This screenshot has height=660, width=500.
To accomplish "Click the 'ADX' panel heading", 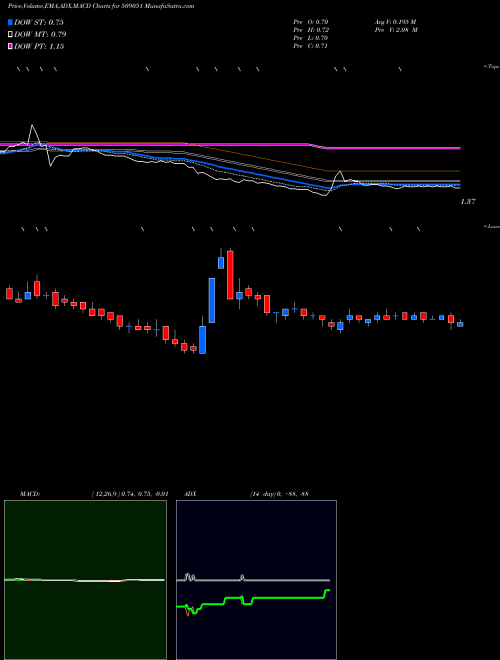I will [191, 494].
